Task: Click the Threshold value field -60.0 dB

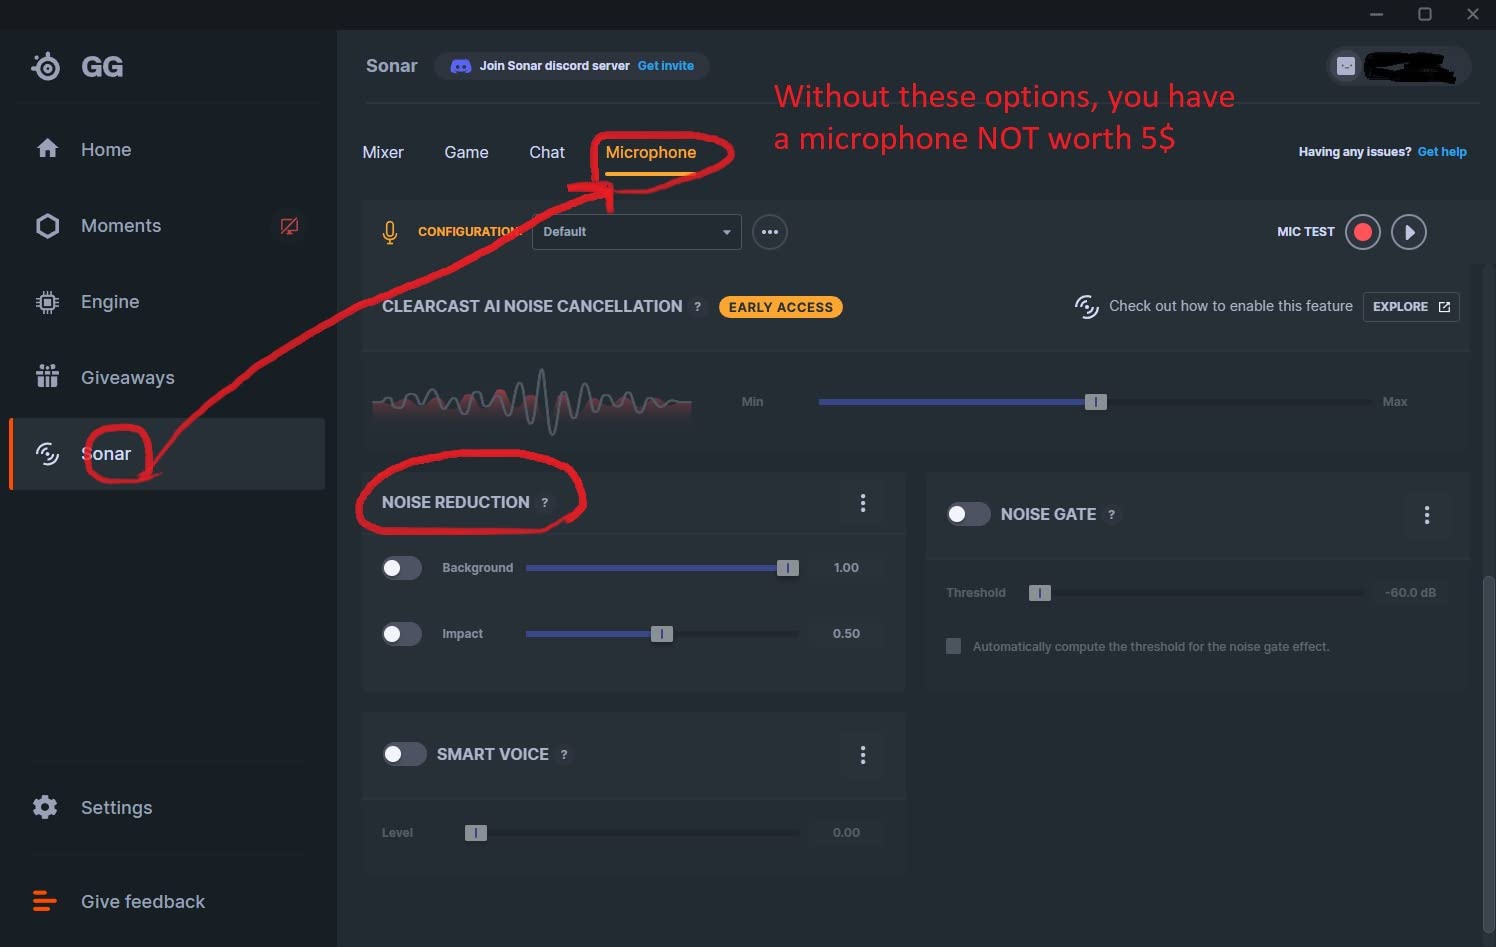Action: point(1410,593)
